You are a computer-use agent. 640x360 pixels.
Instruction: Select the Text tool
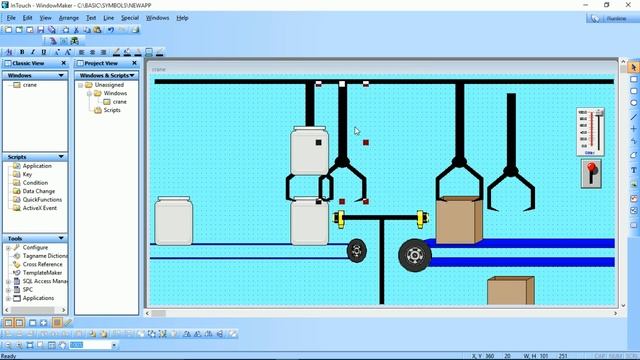[633, 170]
